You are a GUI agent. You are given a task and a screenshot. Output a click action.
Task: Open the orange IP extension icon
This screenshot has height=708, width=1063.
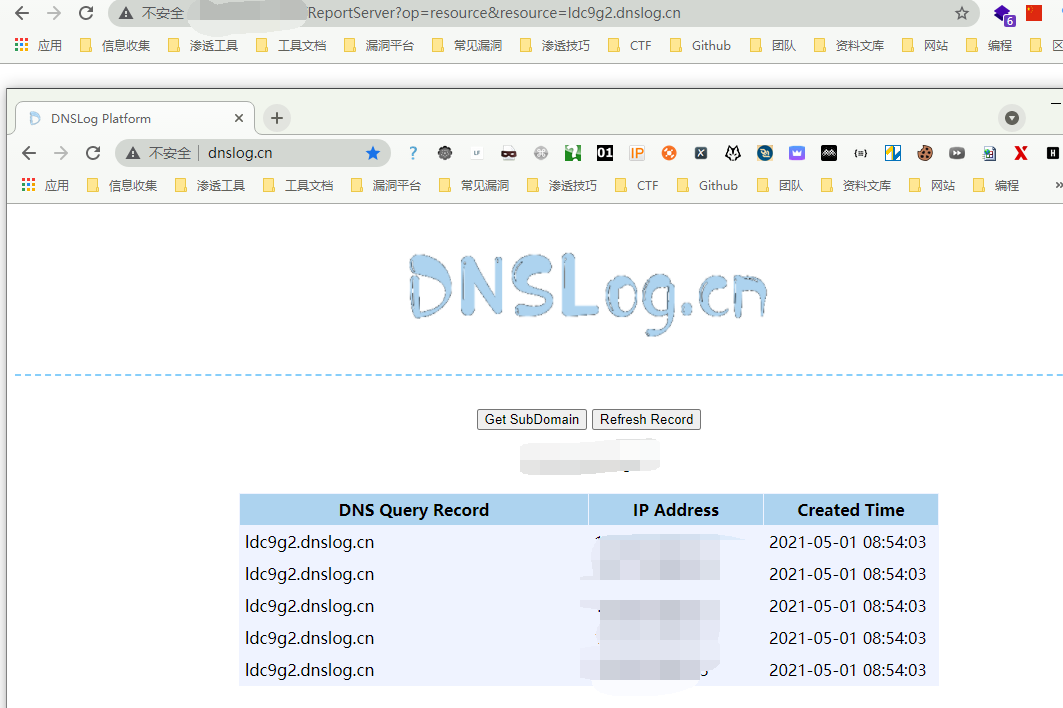pyautogui.click(x=637, y=153)
